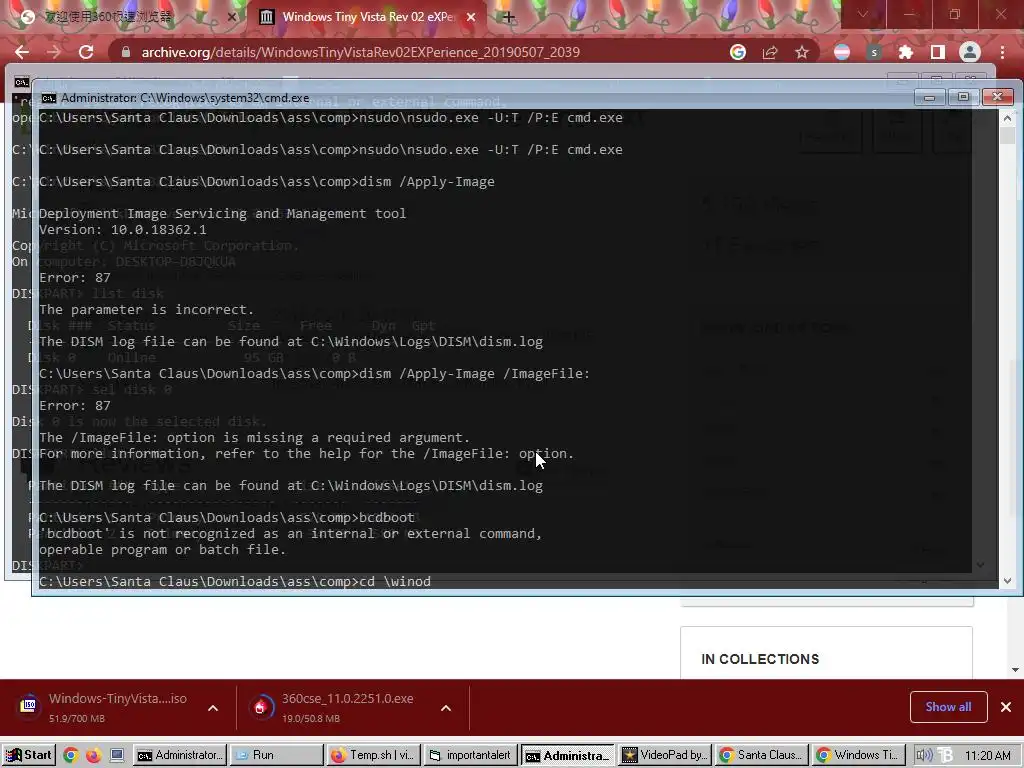Click Show all downloads
This screenshot has height=768, width=1024.
click(948, 707)
